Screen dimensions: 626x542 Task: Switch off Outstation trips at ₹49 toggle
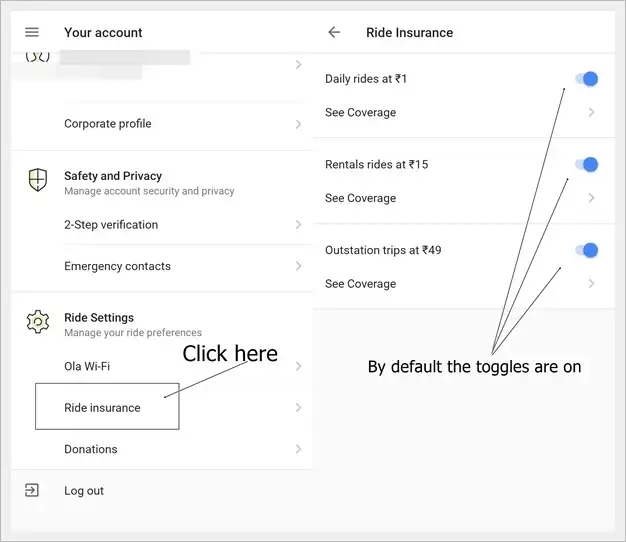pos(586,250)
